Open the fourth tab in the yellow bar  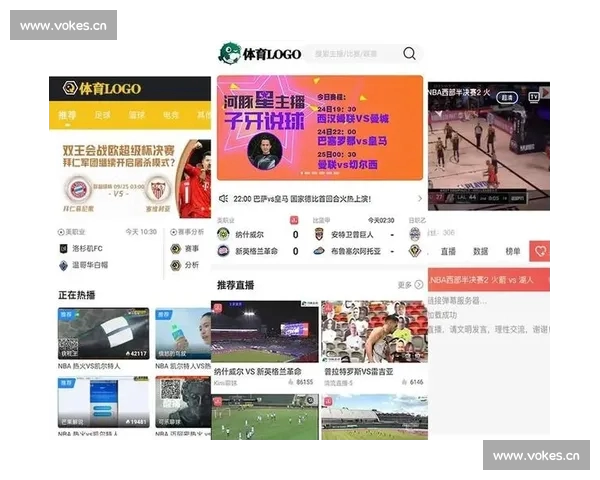click(x=171, y=115)
